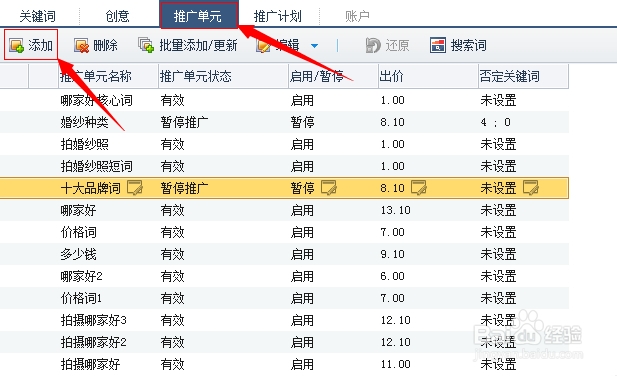617x376 pixels.
Task: Click the 13.10 bid value
Action: tap(395, 210)
